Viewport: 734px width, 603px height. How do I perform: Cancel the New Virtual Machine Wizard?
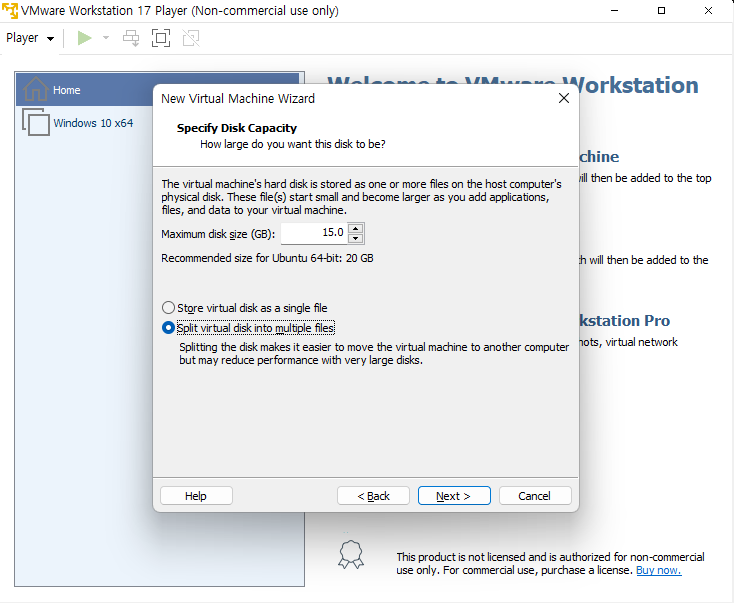point(535,496)
